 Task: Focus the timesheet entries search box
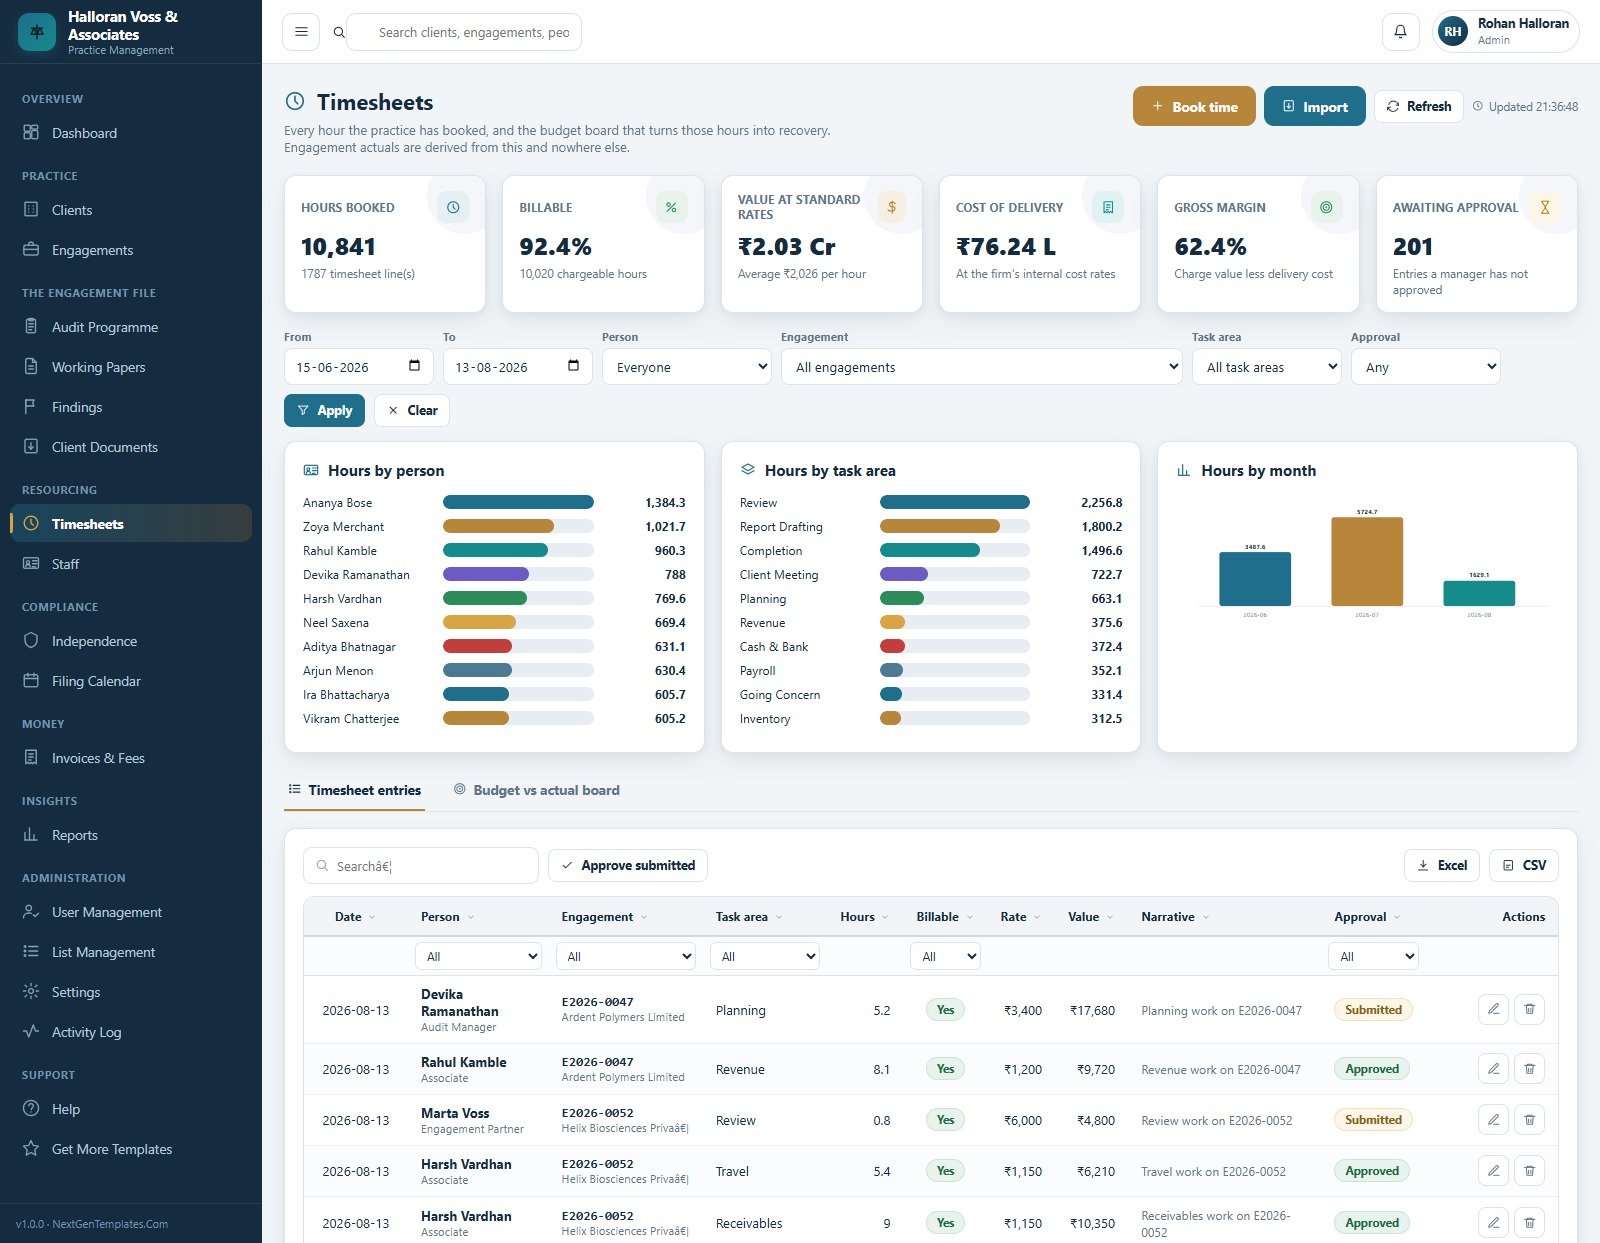(421, 865)
